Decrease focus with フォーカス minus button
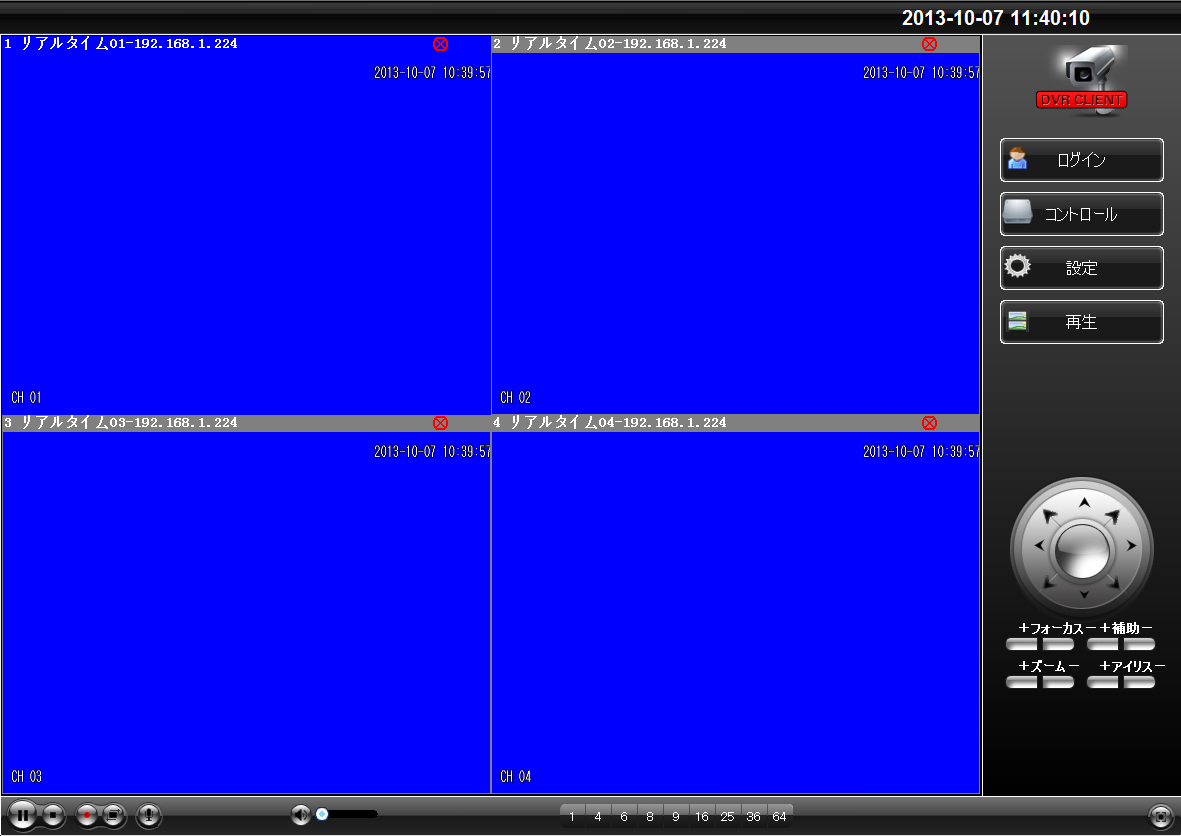1181x836 pixels. point(1058,645)
